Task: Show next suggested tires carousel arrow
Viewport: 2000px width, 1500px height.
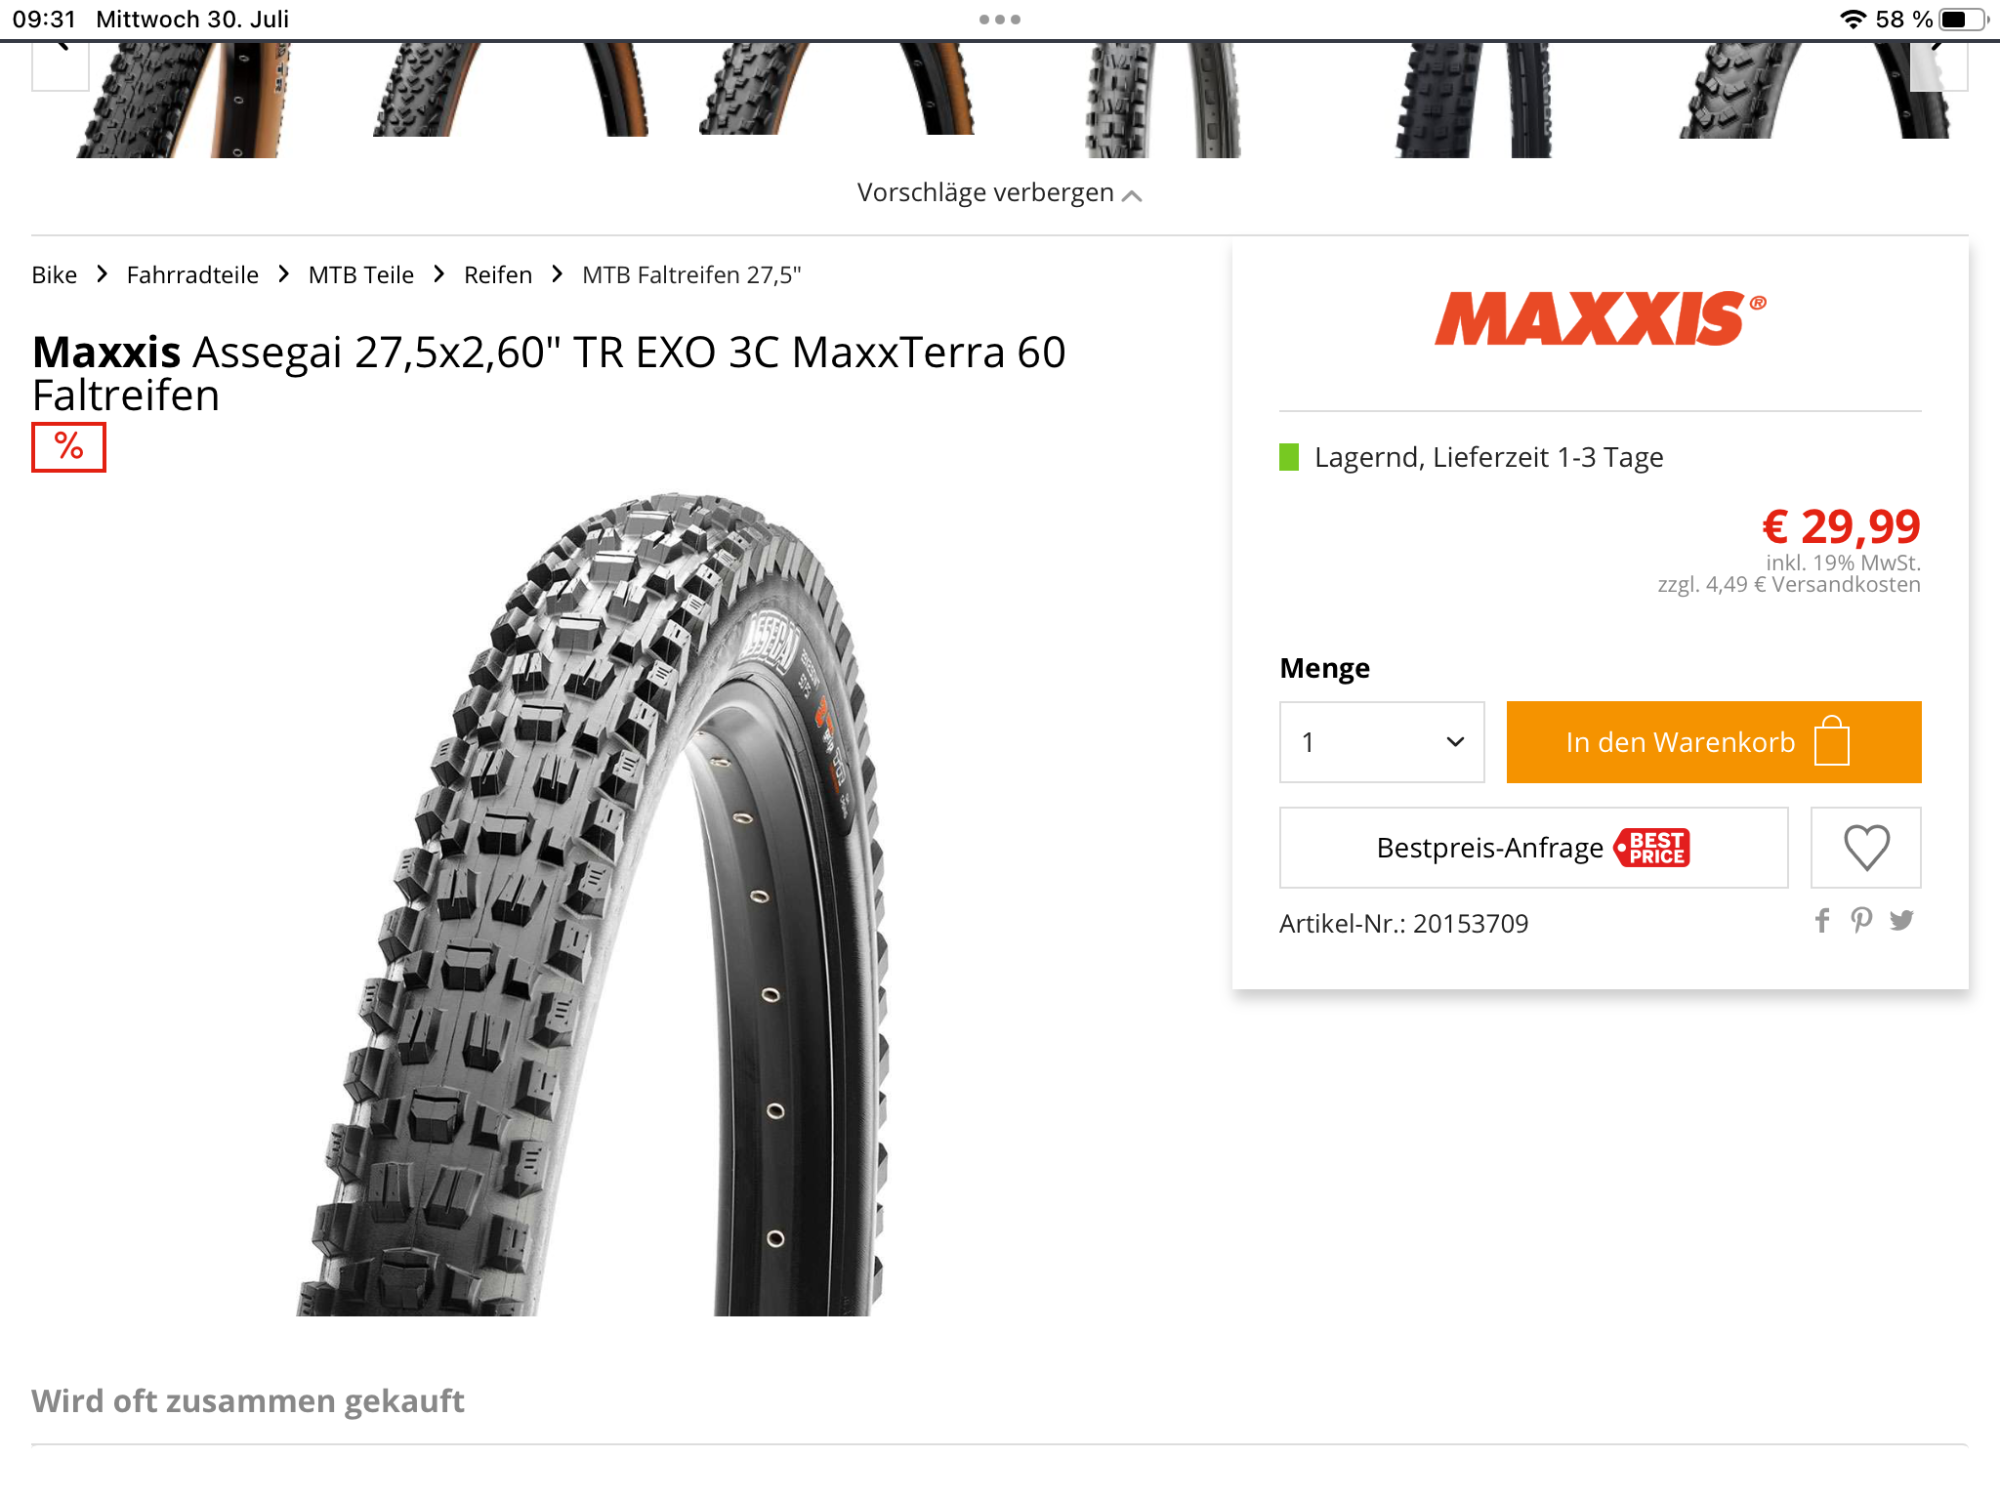Action: [x=1938, y=62]
